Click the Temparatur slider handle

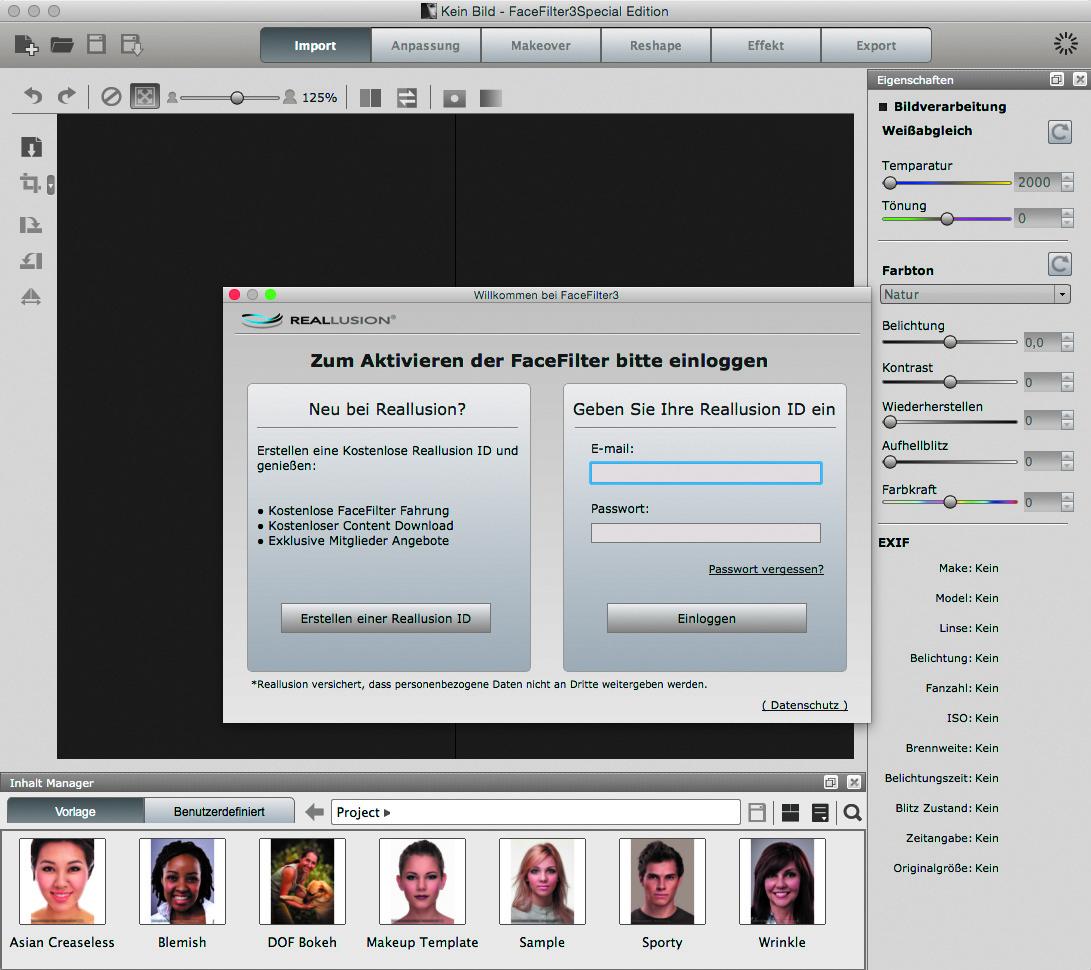[890, 183]
